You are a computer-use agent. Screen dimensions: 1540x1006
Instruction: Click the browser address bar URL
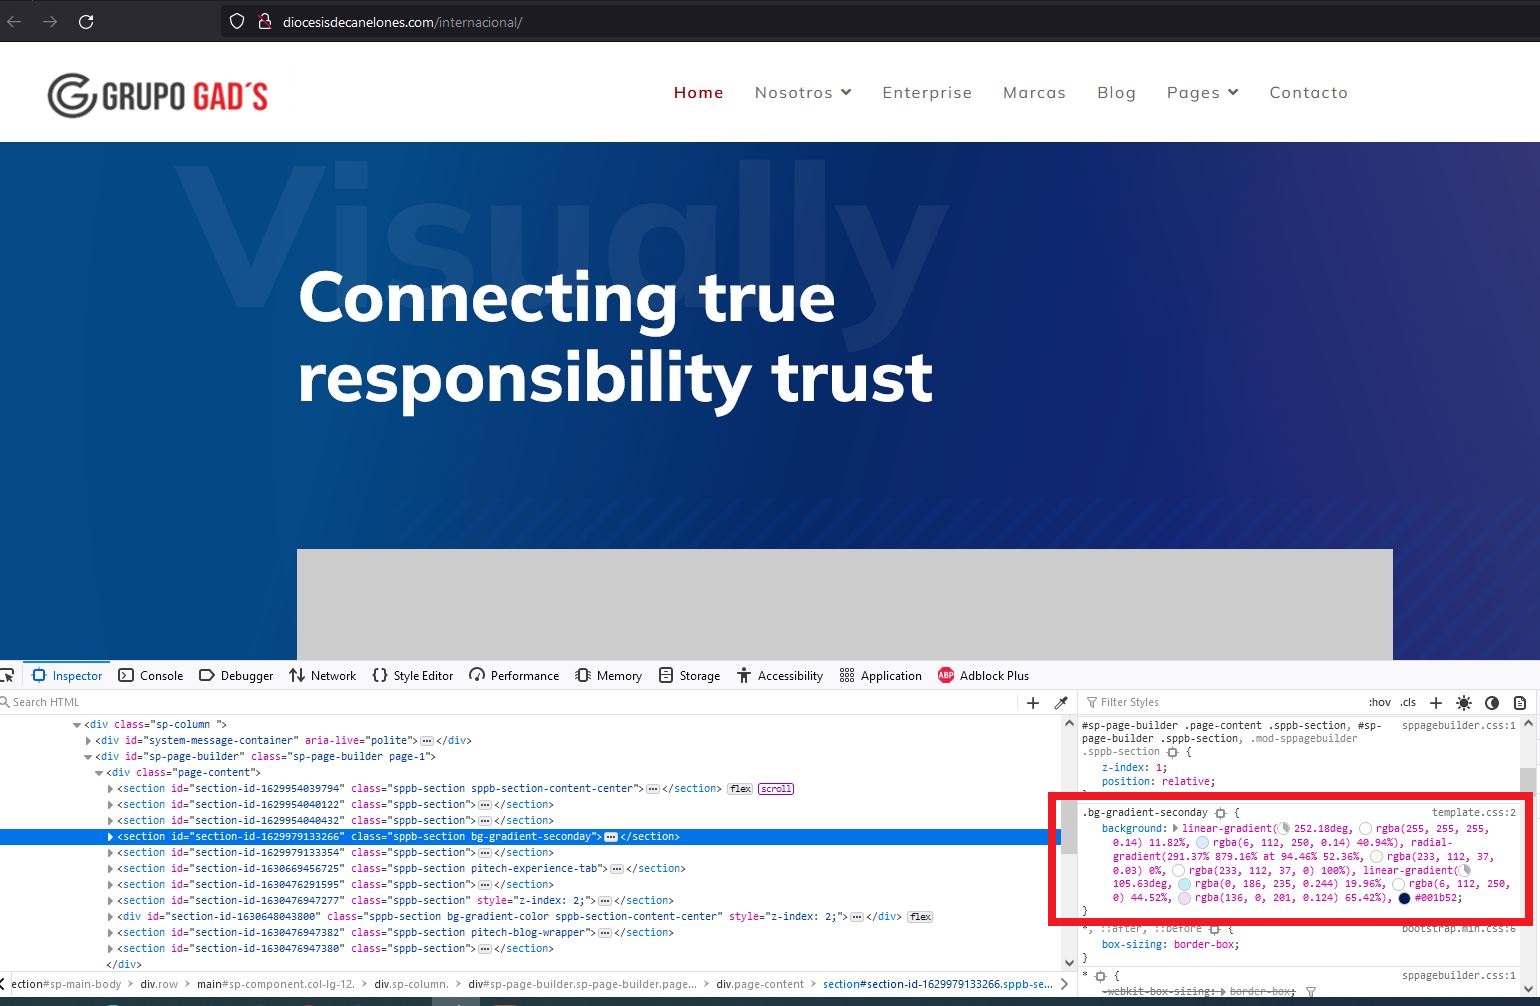point(402,22)
